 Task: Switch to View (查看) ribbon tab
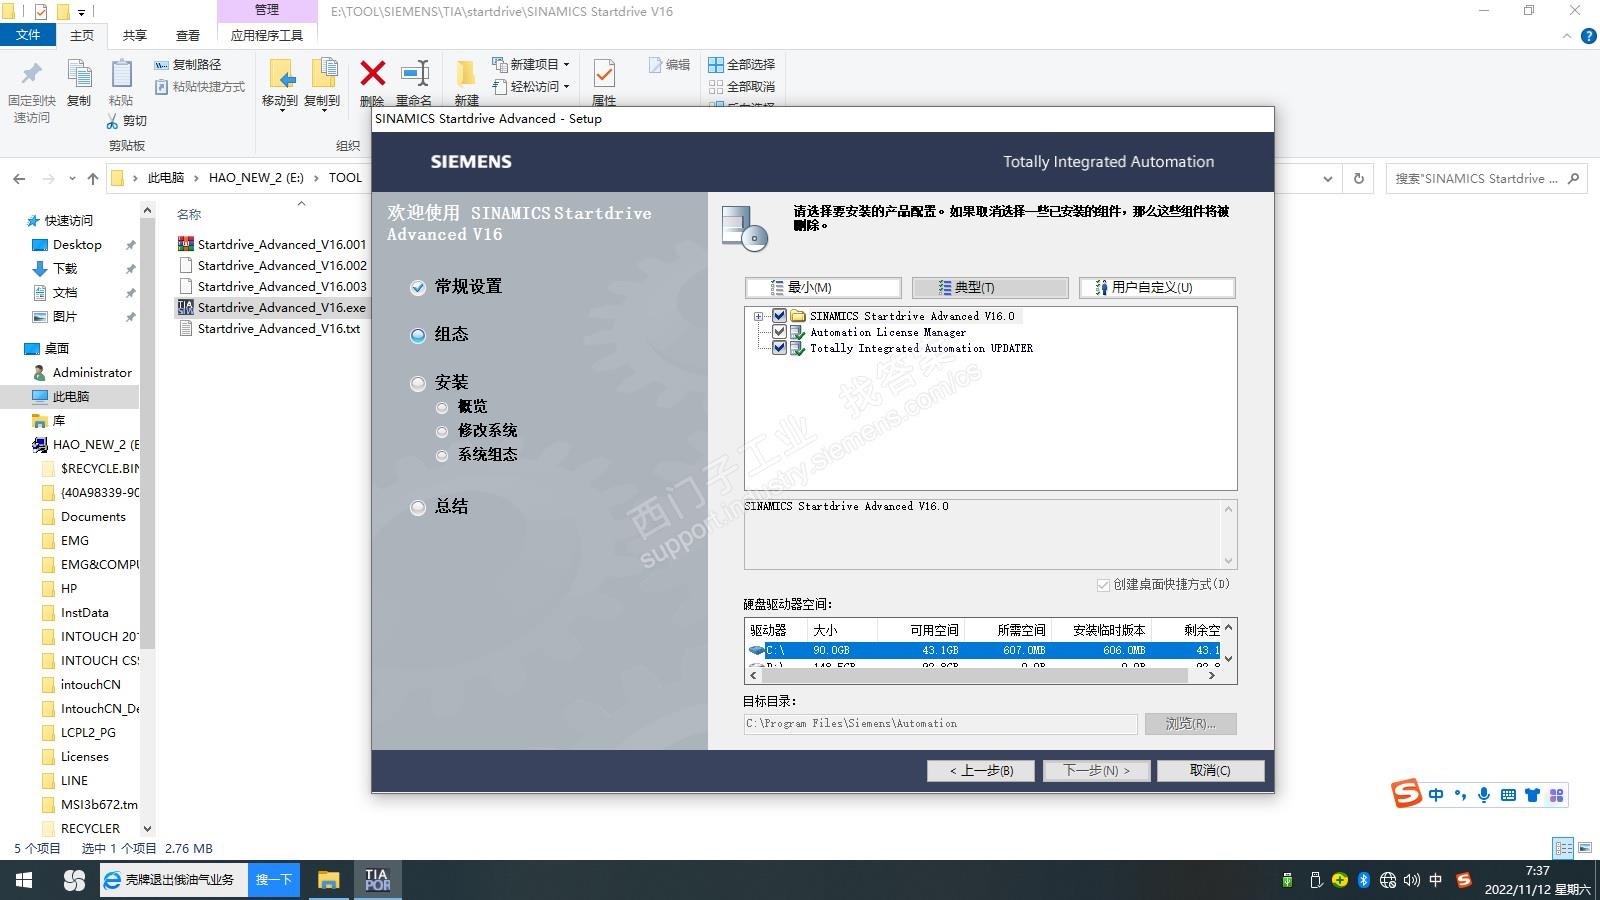click(x=188, y=35)
